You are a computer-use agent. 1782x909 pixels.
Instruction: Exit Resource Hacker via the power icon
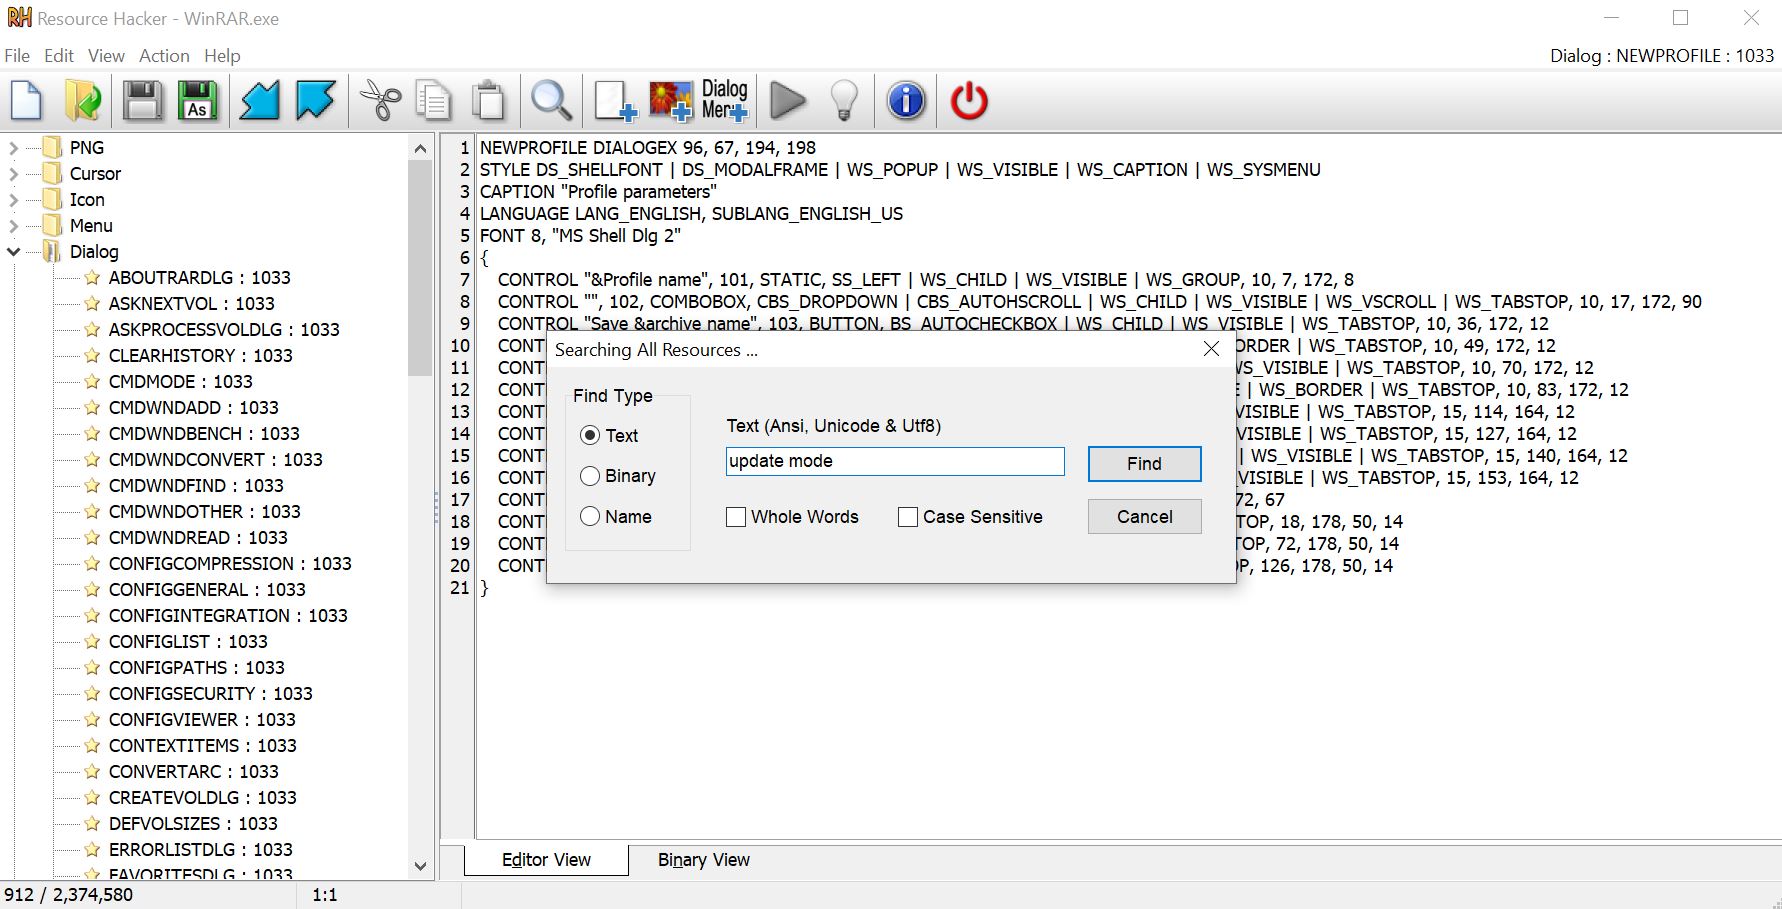pyautogui.click(x=968, y=100)
